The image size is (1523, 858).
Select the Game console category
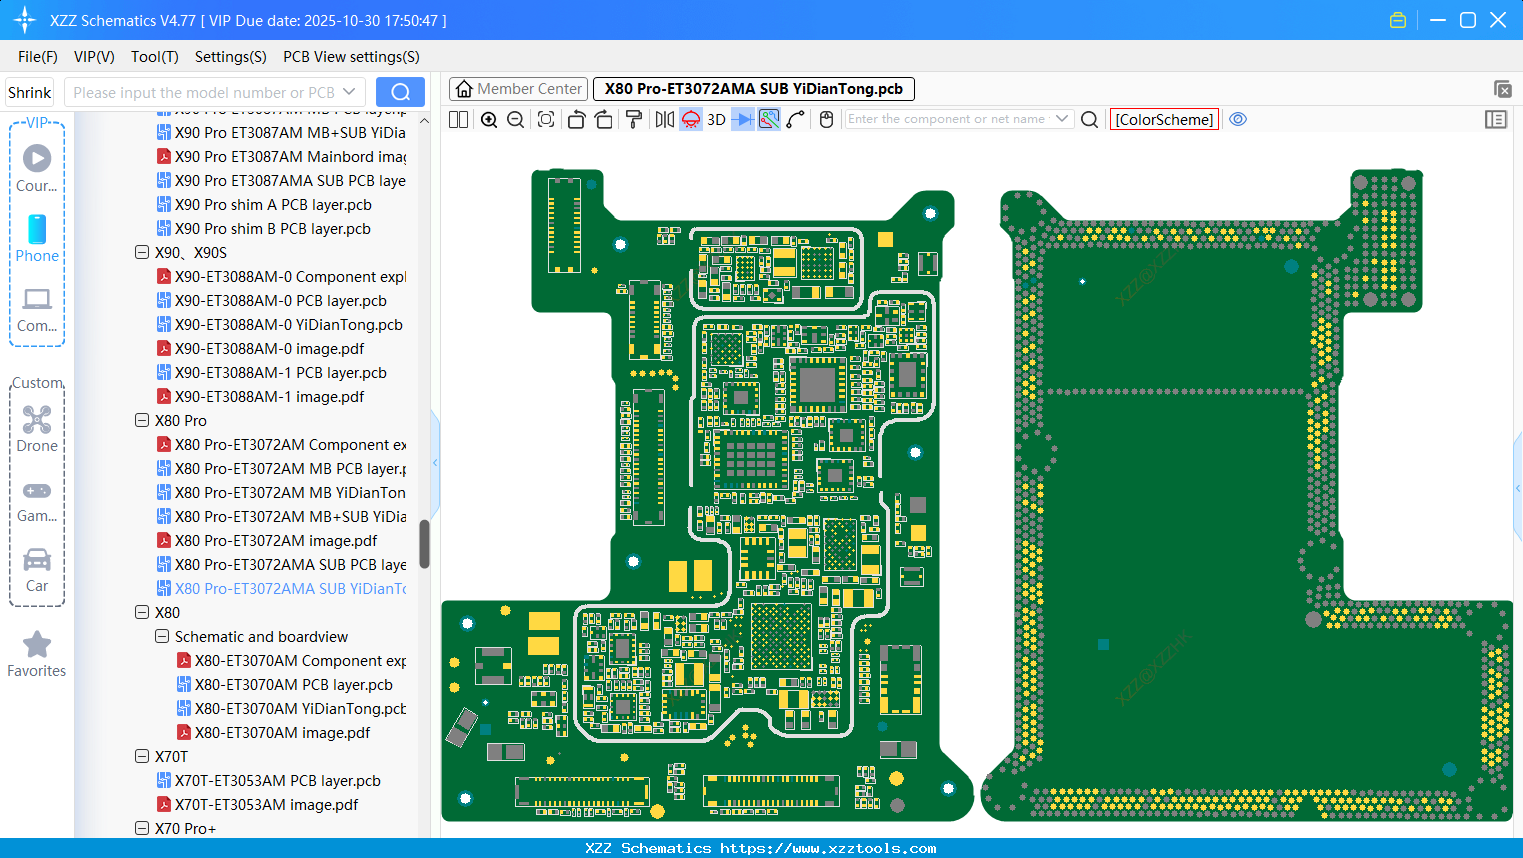[x=37, y=500]
